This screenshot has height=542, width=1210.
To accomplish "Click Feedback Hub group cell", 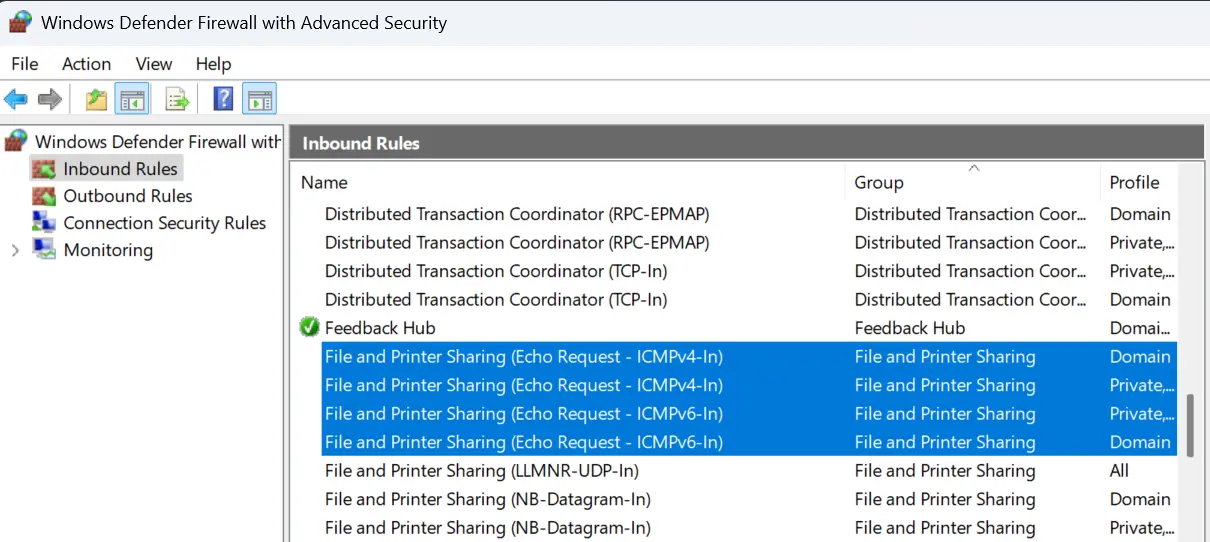I will click(910, 327).
